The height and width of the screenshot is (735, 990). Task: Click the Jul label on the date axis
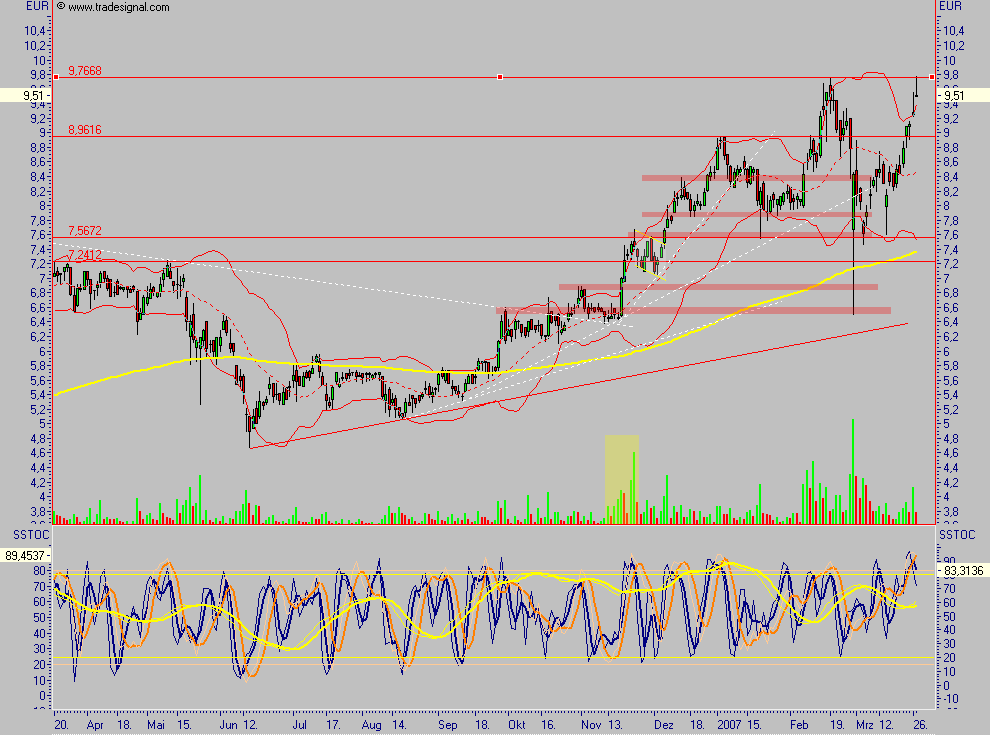300,725
